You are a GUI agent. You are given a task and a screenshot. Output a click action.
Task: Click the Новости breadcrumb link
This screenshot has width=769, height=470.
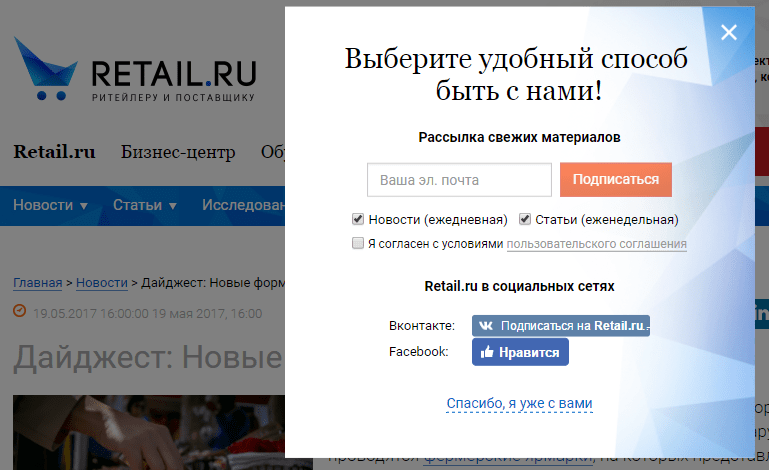click(102, 283)
